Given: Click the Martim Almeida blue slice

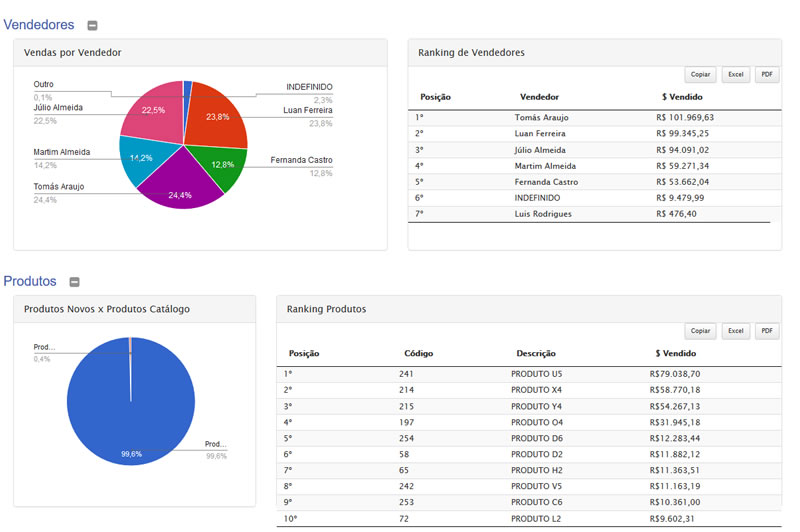Looking at the screenshot, I should [x=138, y=160].
